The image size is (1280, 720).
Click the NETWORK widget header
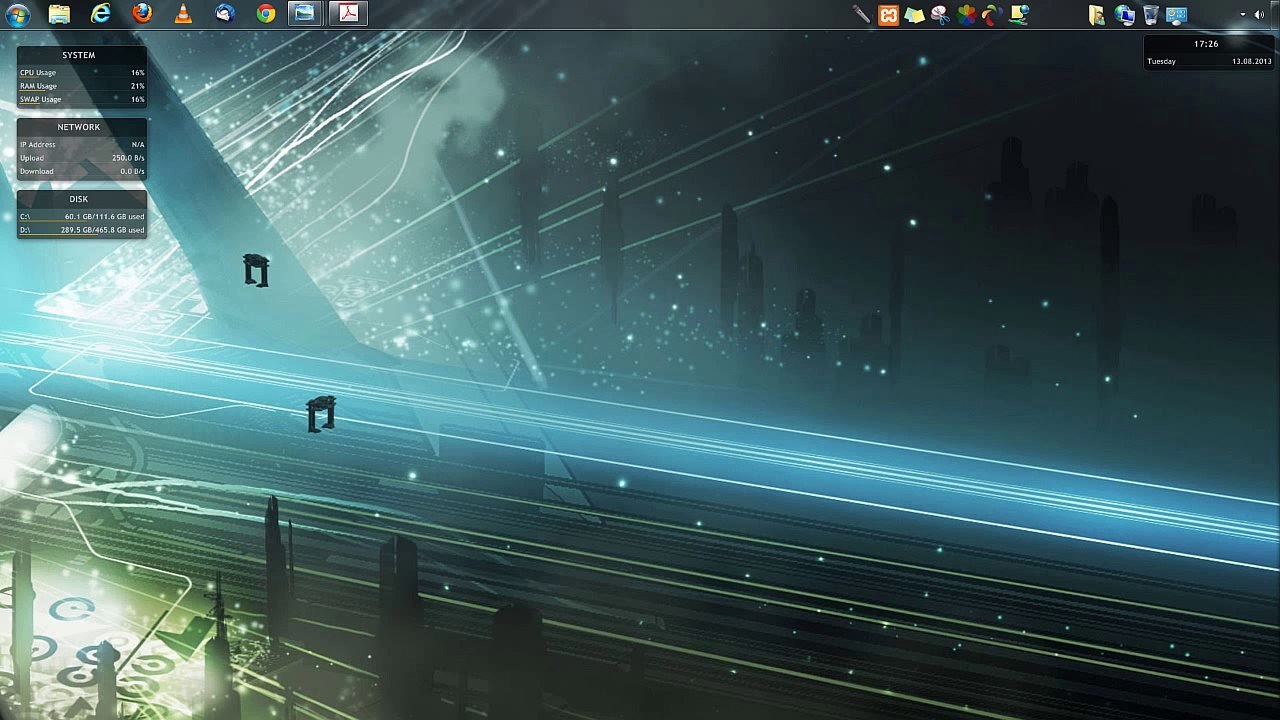79,127
